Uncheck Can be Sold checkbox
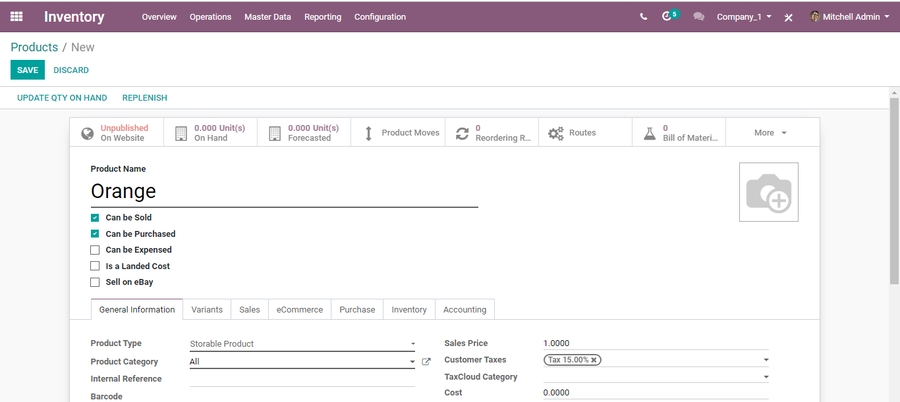The image size is (900, 402). point(95,218)
